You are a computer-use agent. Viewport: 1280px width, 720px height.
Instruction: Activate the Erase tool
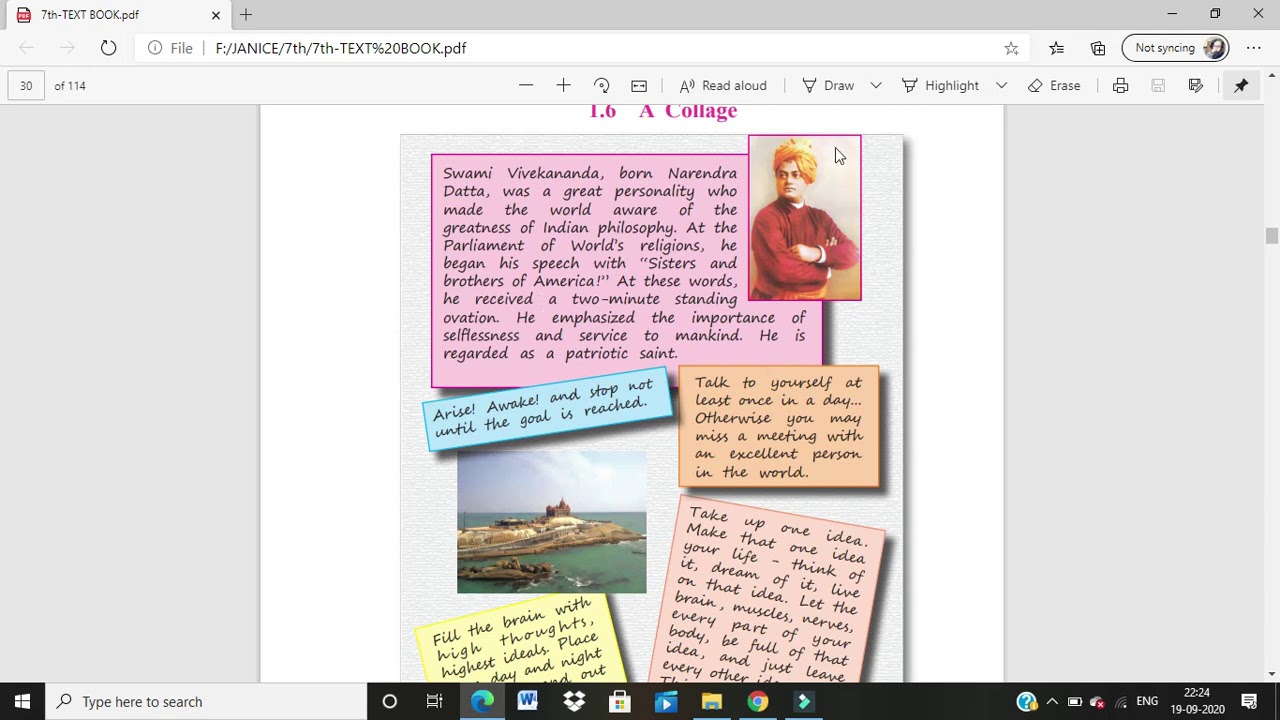(x=1054, y=86)
